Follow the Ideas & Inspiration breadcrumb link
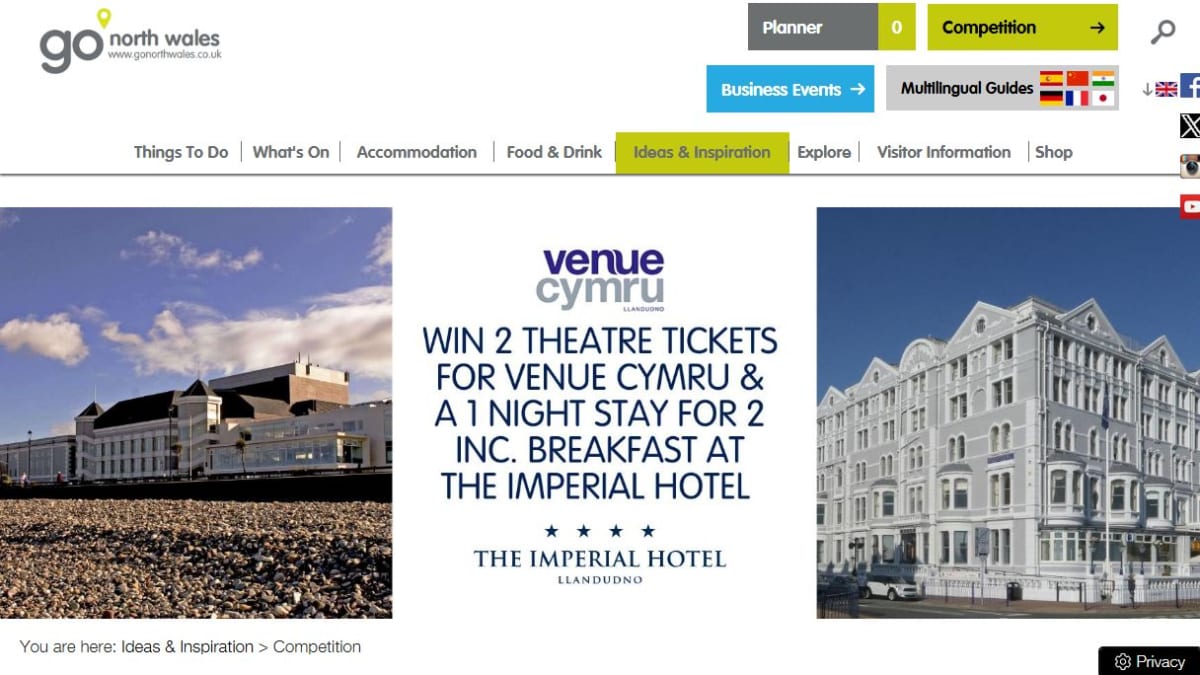Screen dimensions: 1200x675 [x=188, y=647]
